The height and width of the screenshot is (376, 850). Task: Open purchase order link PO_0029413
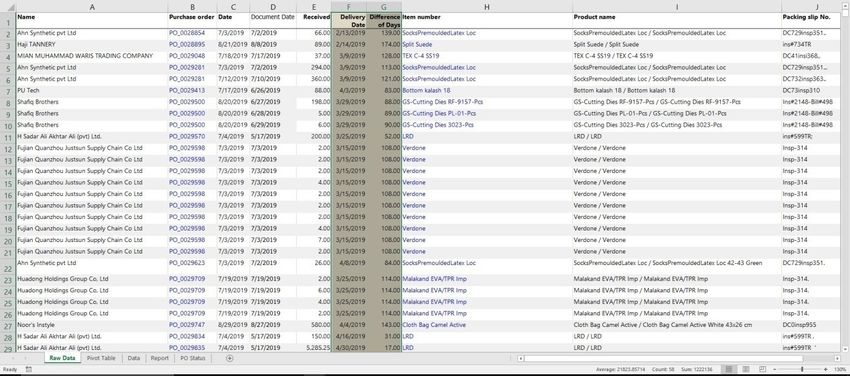tap(187, 90)
